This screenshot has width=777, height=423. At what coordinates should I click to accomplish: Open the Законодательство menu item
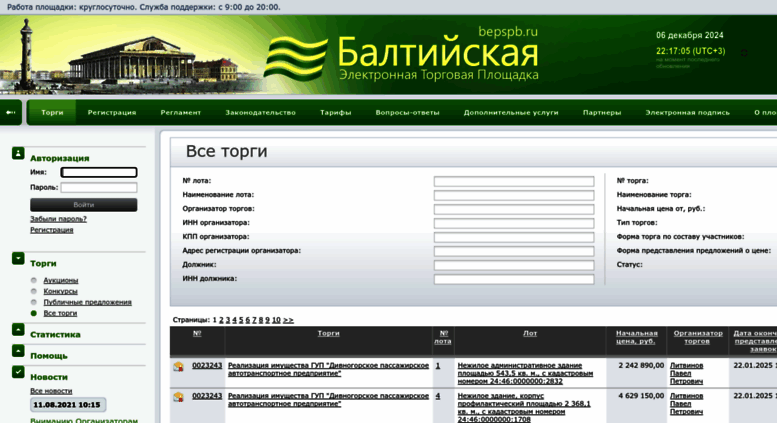point(260,112)
